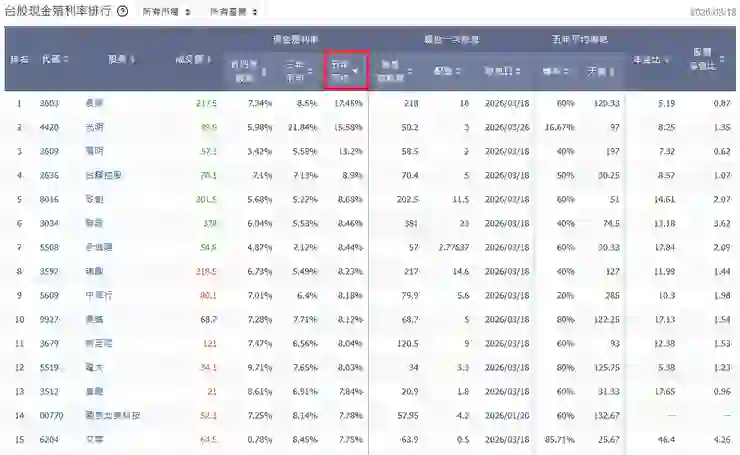The width and height of the screenshot is (740, 455).
Task: Click the 121 price in the 3679 row
Action: [x=210, y=344]
